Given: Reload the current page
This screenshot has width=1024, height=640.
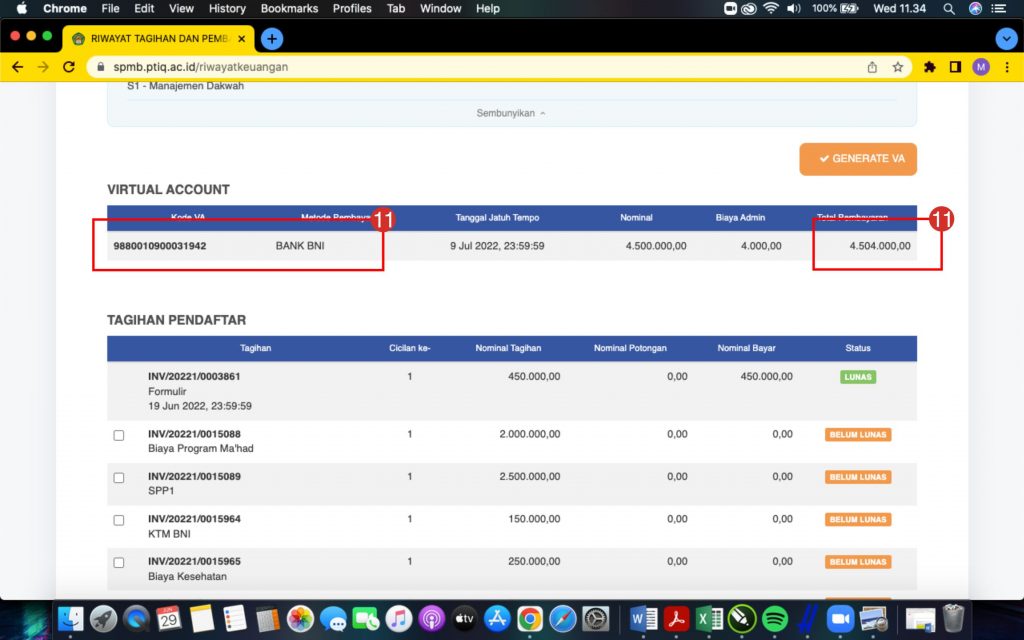Looking at the screenshot, I should pyautogui.click(x=69, y=67).
